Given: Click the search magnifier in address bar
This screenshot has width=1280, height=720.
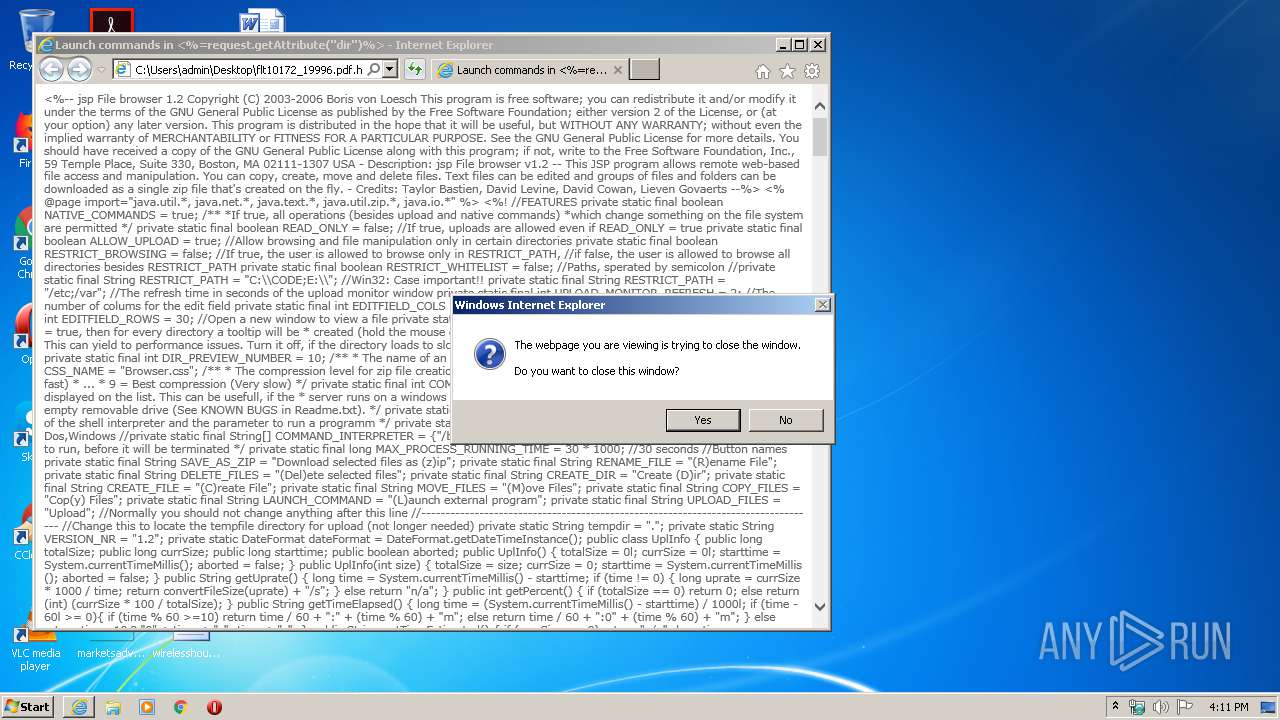Looking at the screenshot, I should (x=374, y=70).
